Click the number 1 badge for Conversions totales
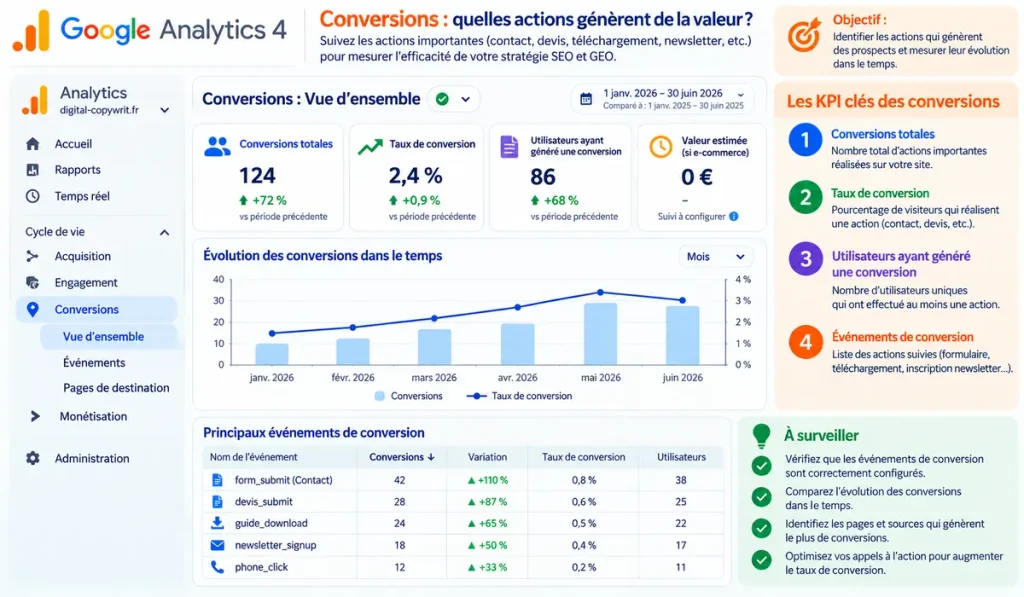 pos(805,140)
